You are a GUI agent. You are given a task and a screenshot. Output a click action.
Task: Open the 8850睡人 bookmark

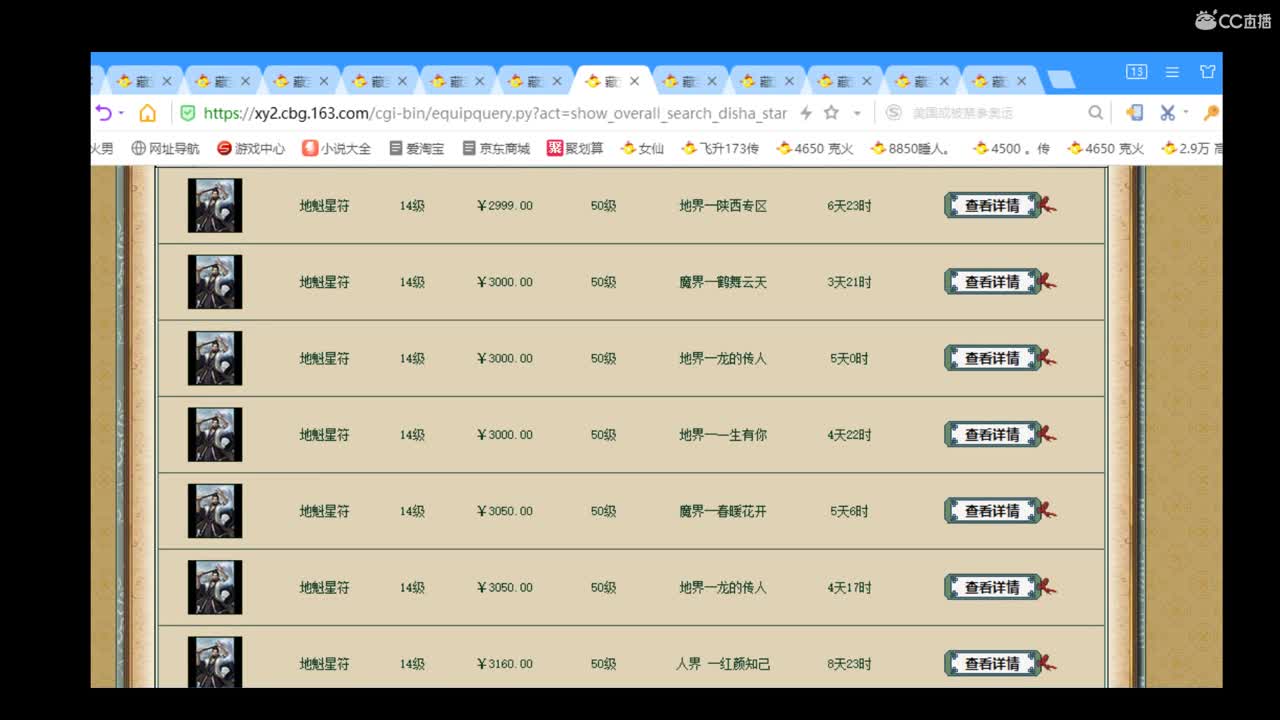click(911, 148)
